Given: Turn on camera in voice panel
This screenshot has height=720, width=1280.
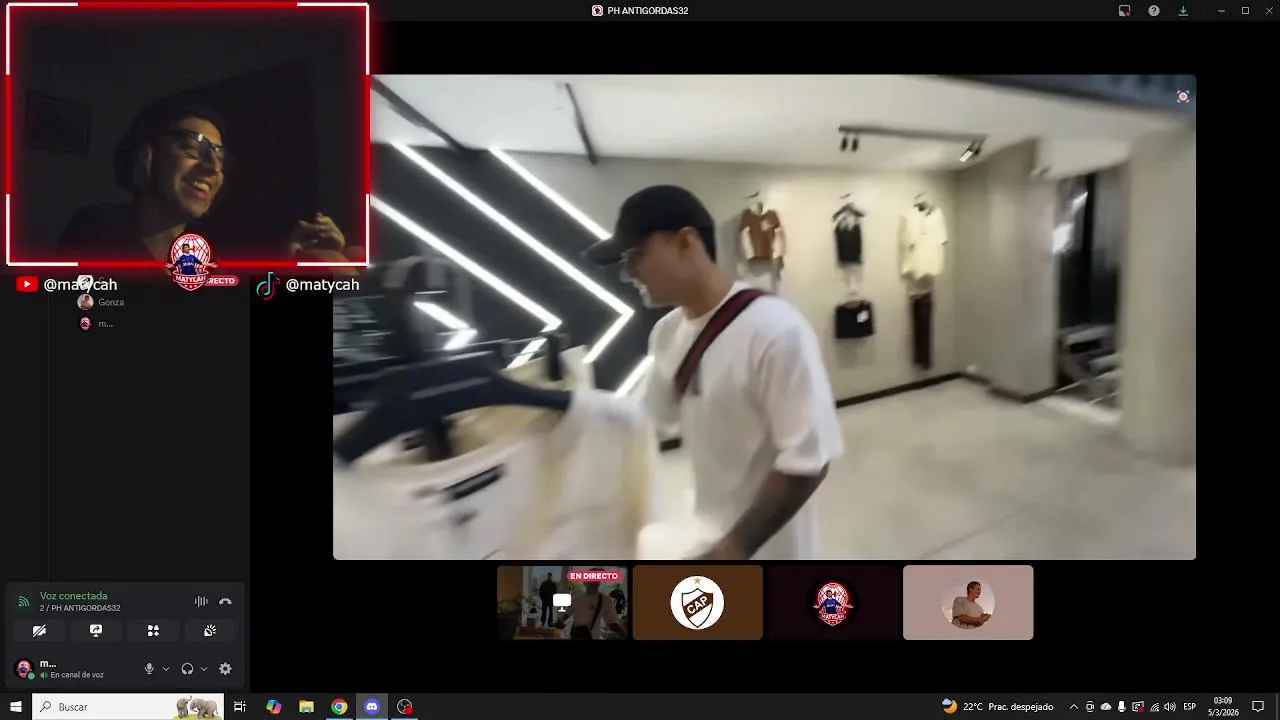Looking at the screenshot, I should [x=39, y=631].
